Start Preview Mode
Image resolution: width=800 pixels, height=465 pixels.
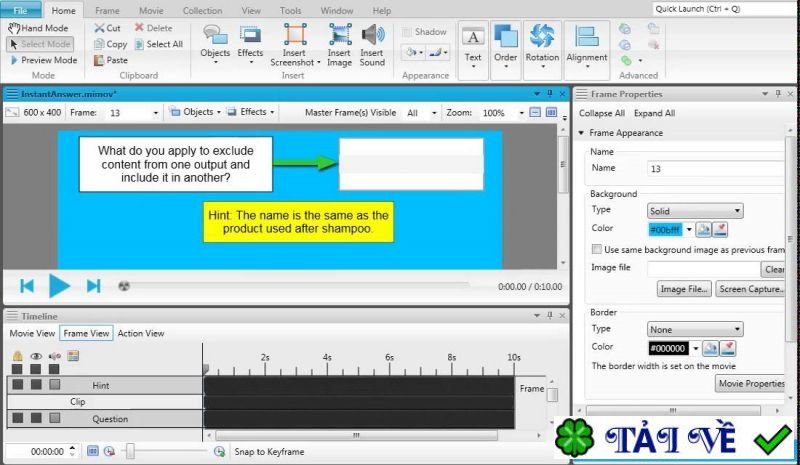click(x=43, y=60)
